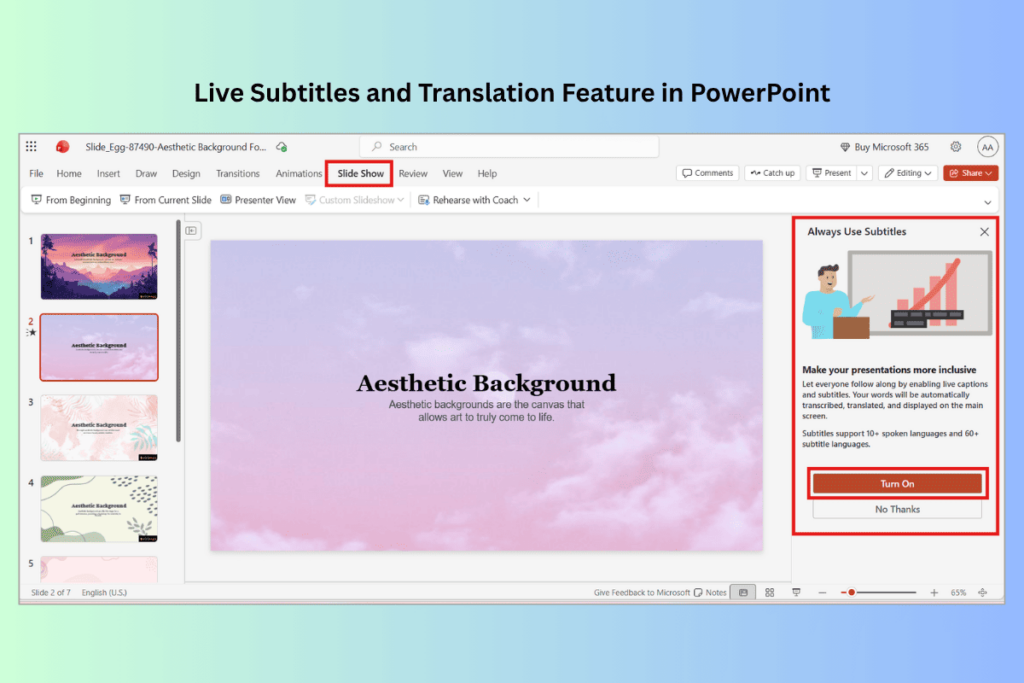The width and height of the screenshot is (1024, 683).
Task: Switch to Slide Sorter view icon
Action: tap(769, 592)
